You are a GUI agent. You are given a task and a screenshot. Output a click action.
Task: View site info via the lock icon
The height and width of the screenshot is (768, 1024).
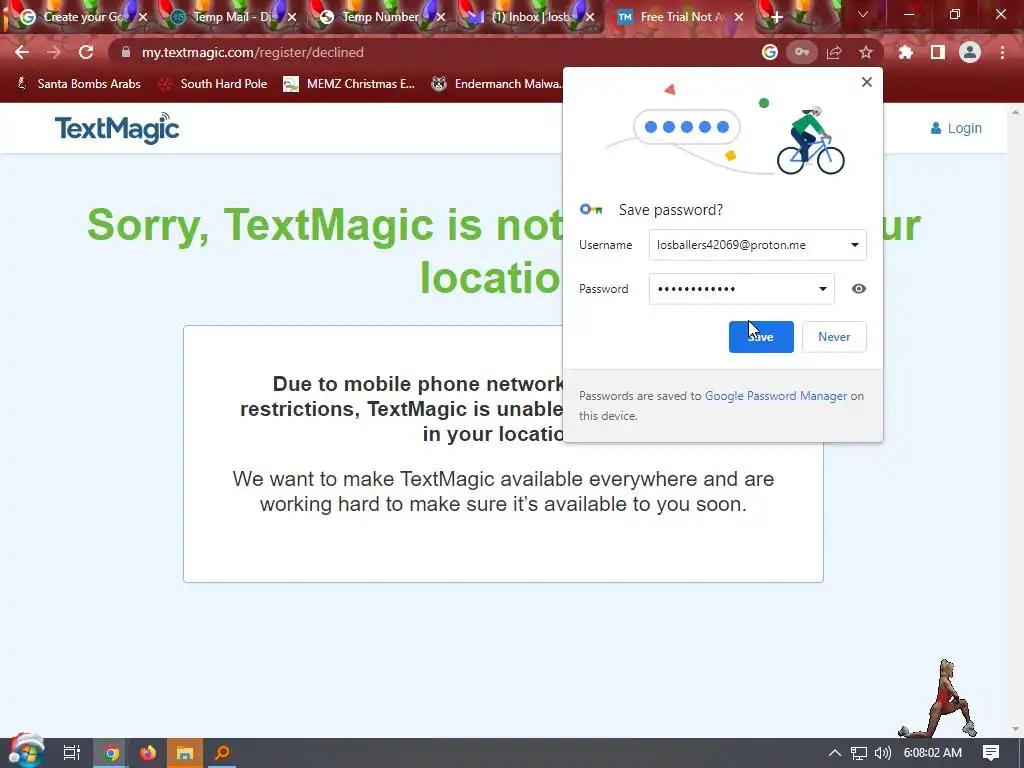[126, 52]
